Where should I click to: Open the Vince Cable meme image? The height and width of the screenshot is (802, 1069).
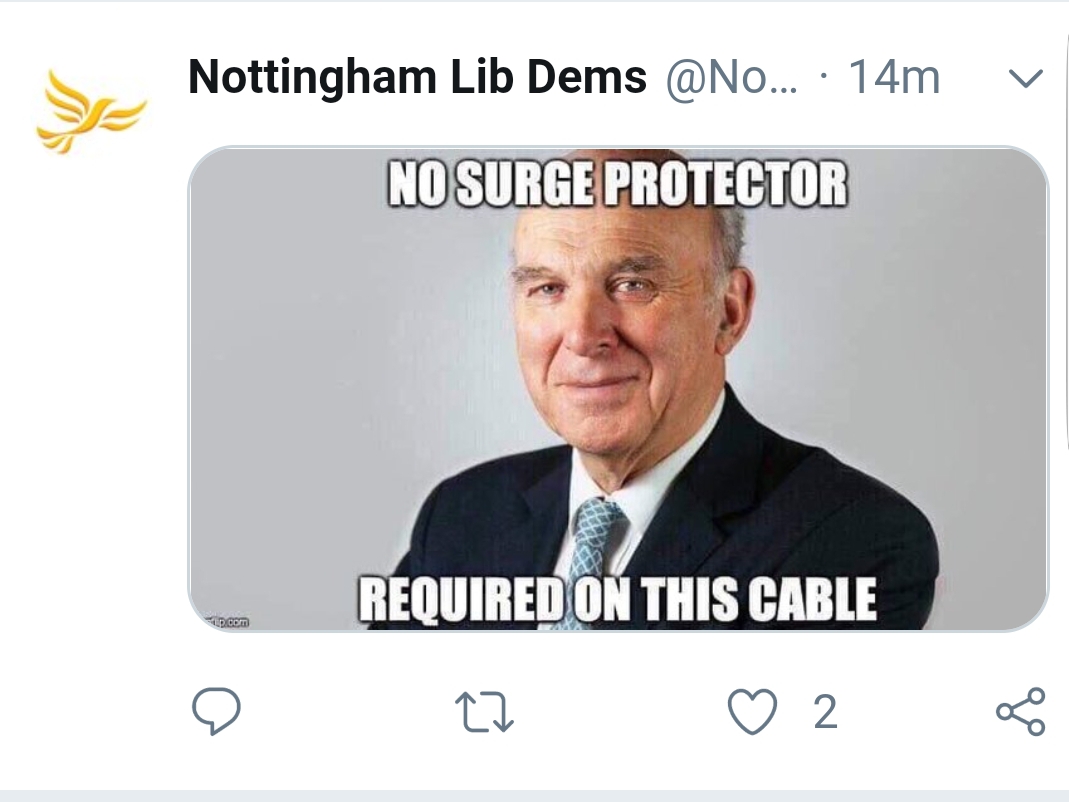(x=618, y=389)
